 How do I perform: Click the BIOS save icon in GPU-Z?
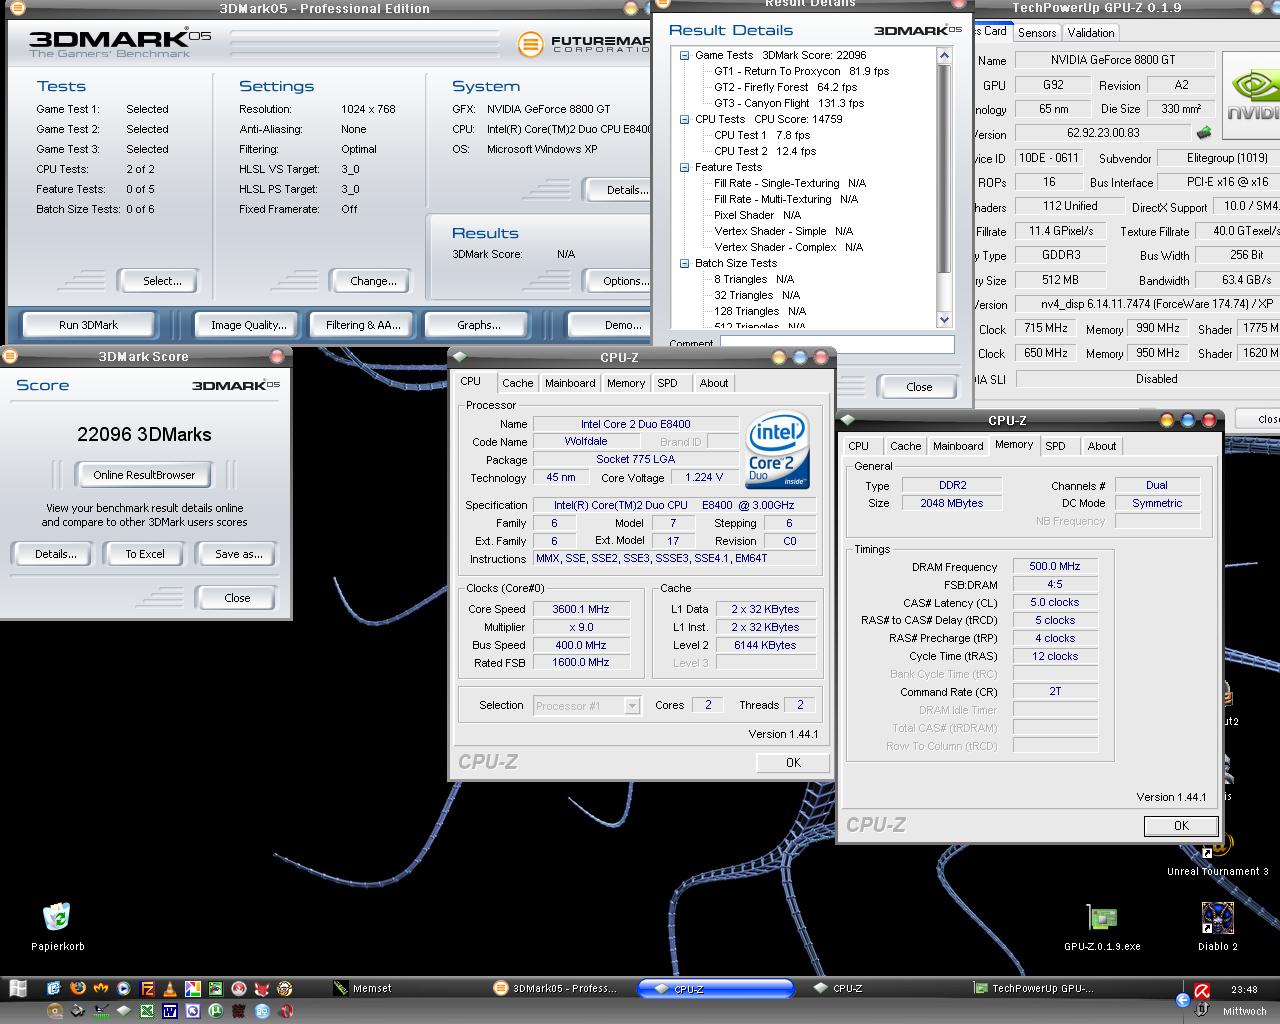[x=1204, y=132]
